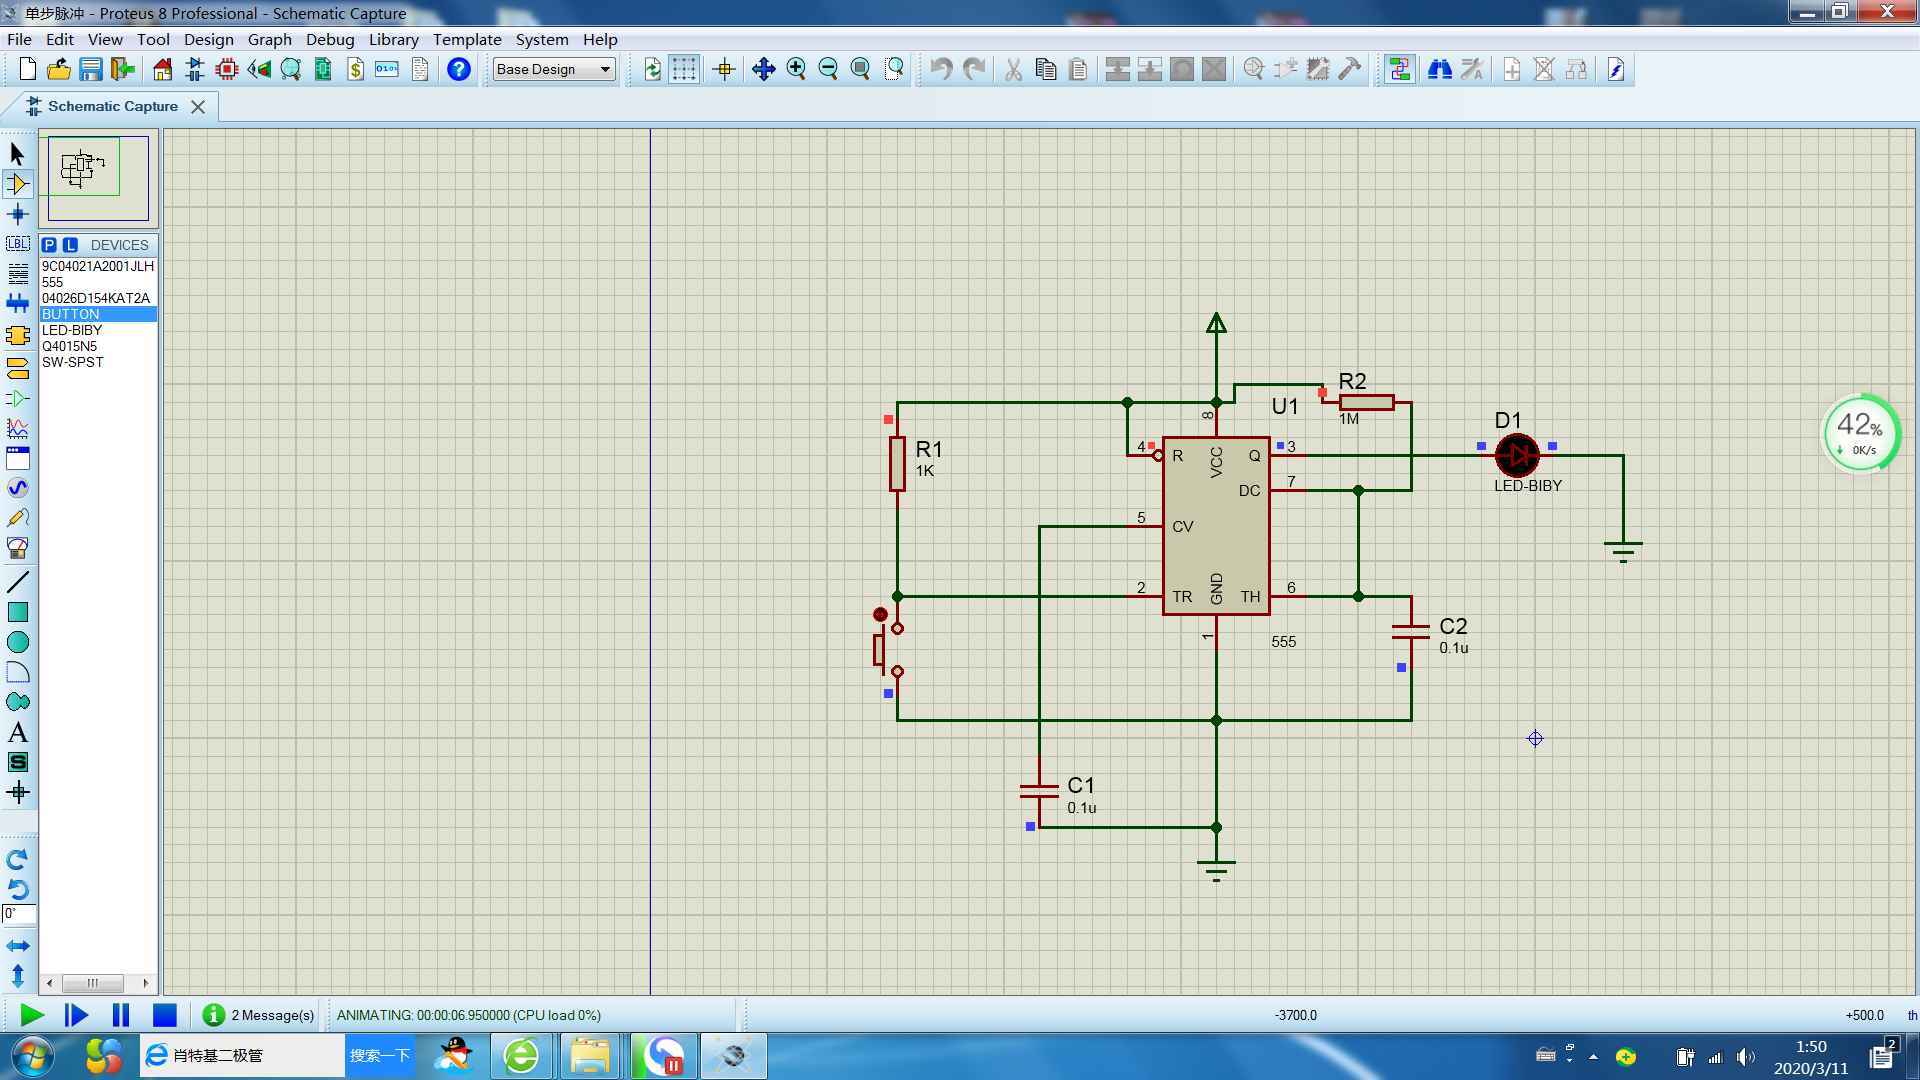1920x1080 pixels.
Task: Click the Zoom In toolbar icon
Action: [x=796, y=69]
